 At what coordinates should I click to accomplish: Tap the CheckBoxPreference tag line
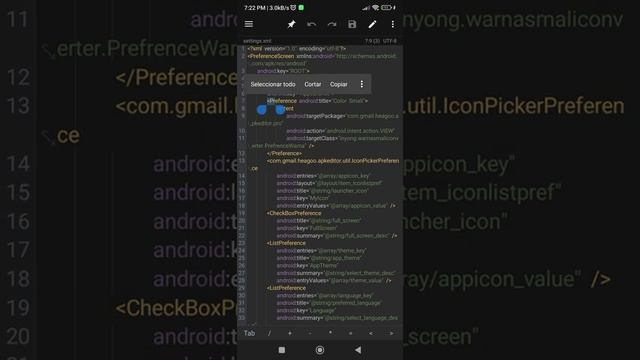(x=294, y=213)
